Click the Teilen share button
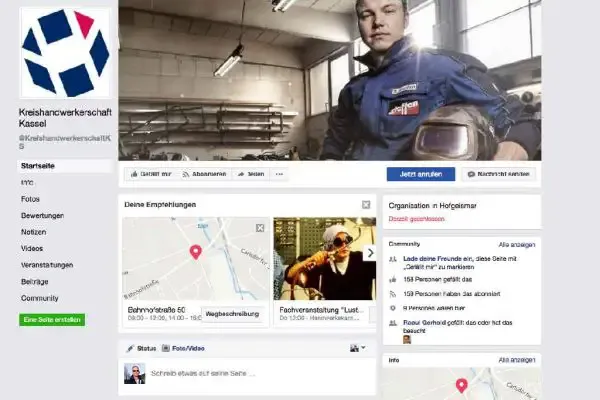 tap(251, 174)
